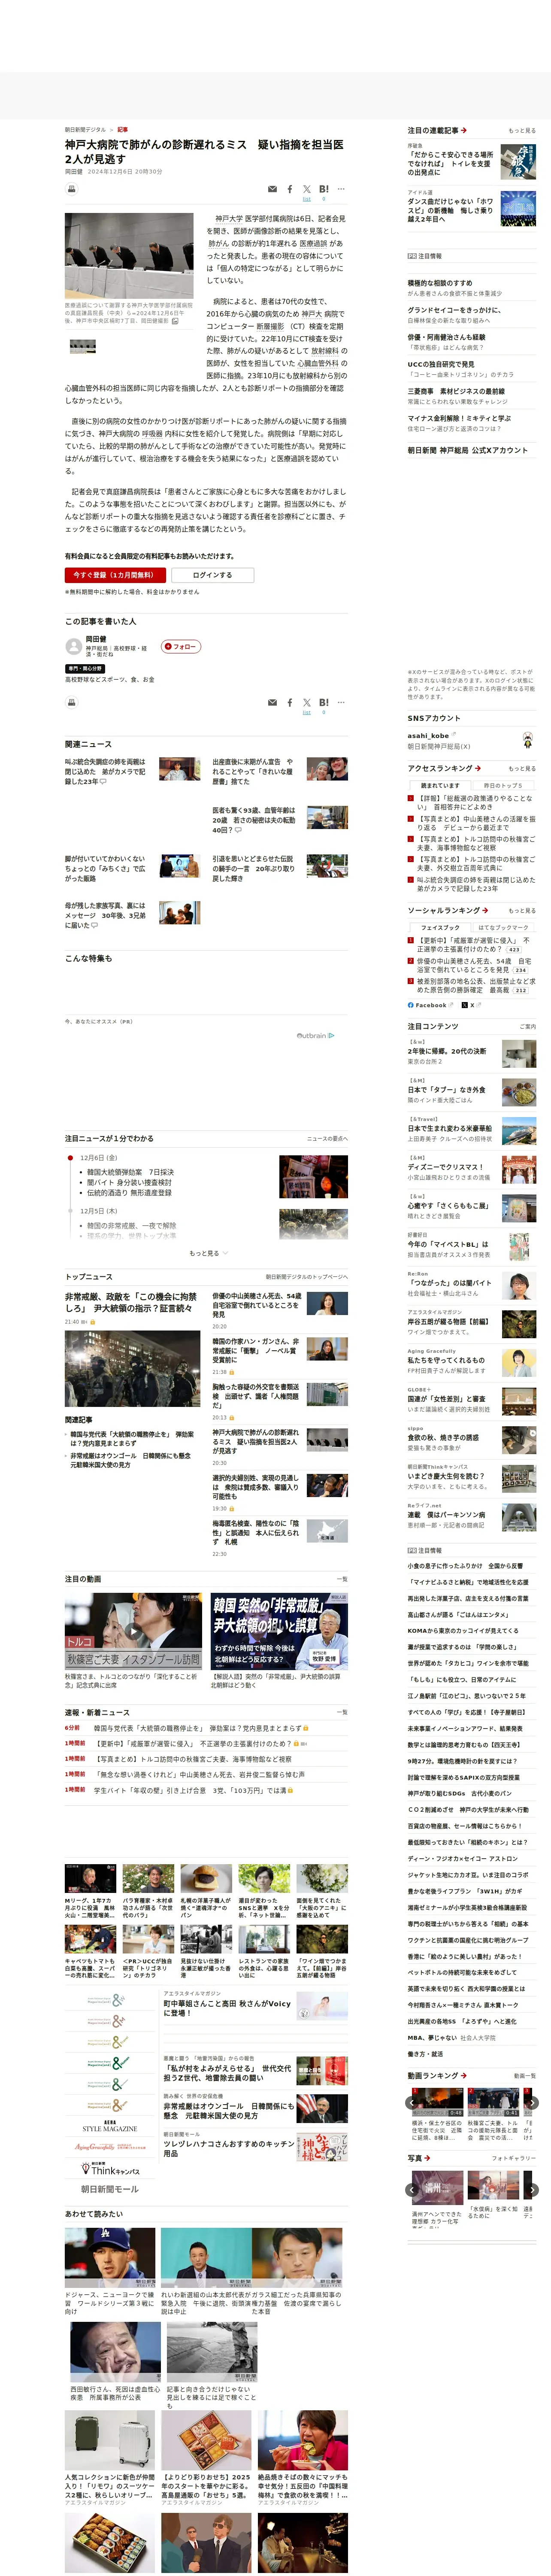Click 朝日新聞デジタルのトップページへ link
This screenshot has width=551, height=2576.
[307, 1277]
